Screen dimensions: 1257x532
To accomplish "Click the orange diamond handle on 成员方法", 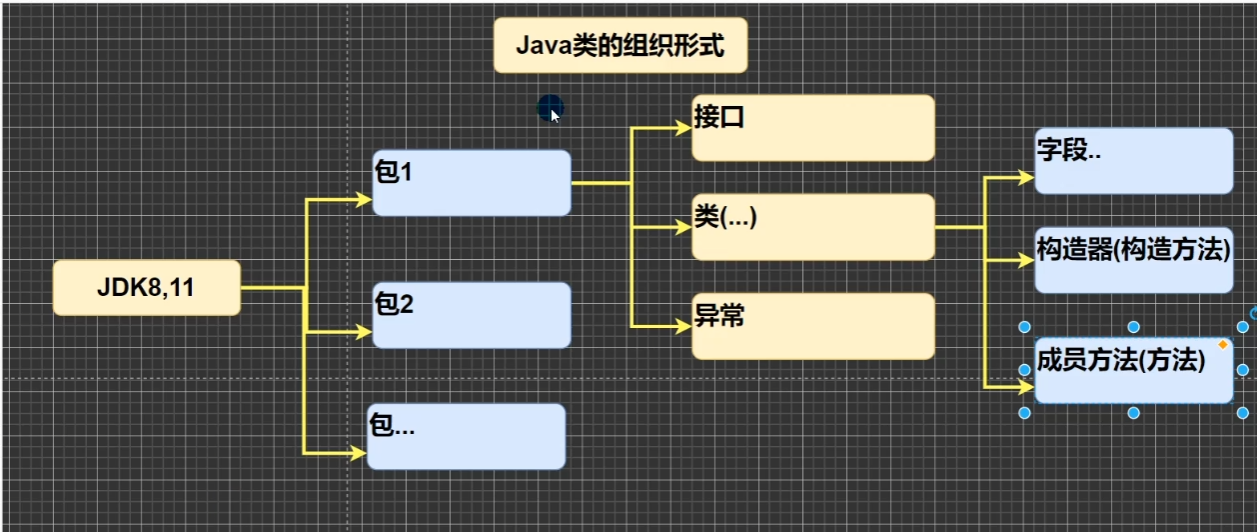I will pos(1222,344).
